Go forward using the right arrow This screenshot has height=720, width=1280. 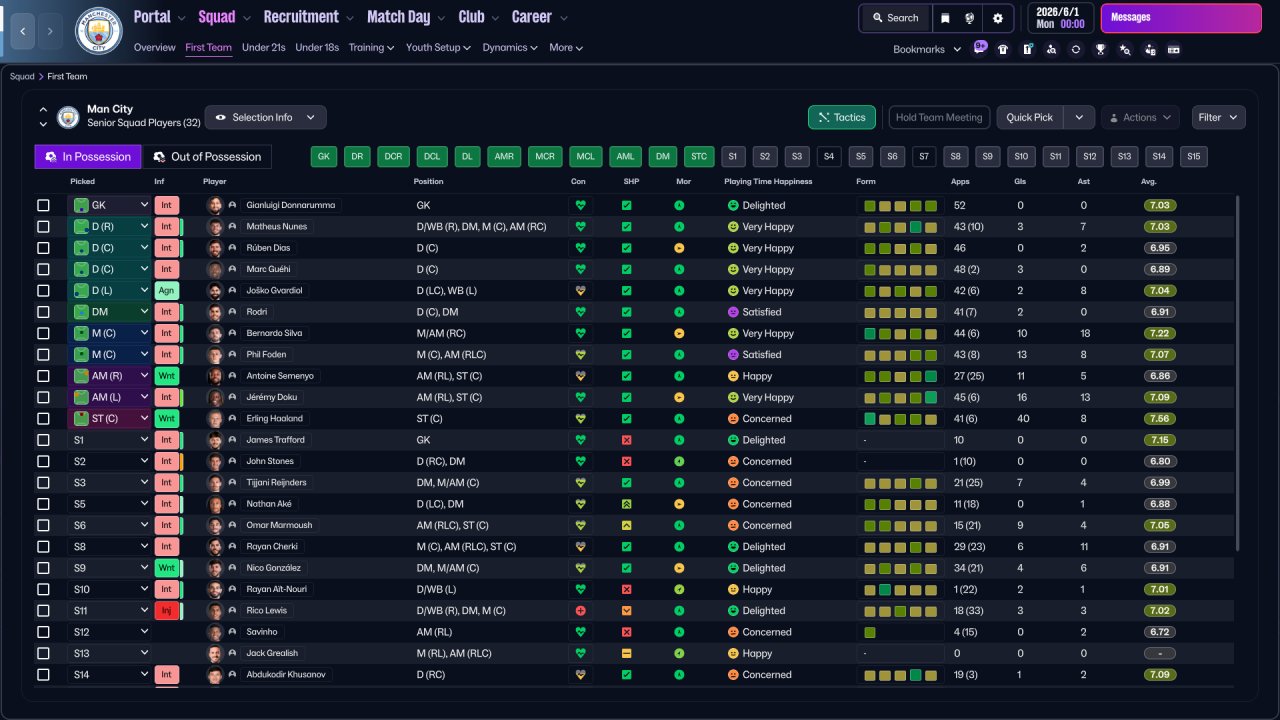[51, 31]
